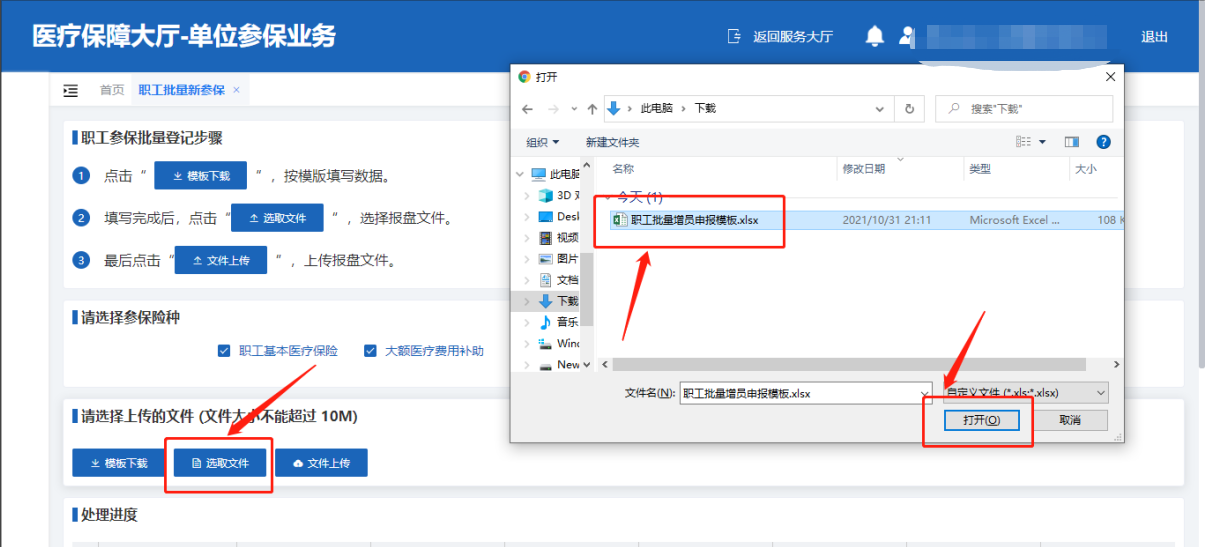
Task: Click the 取消 button in dialog
Action: (1070, 420)
